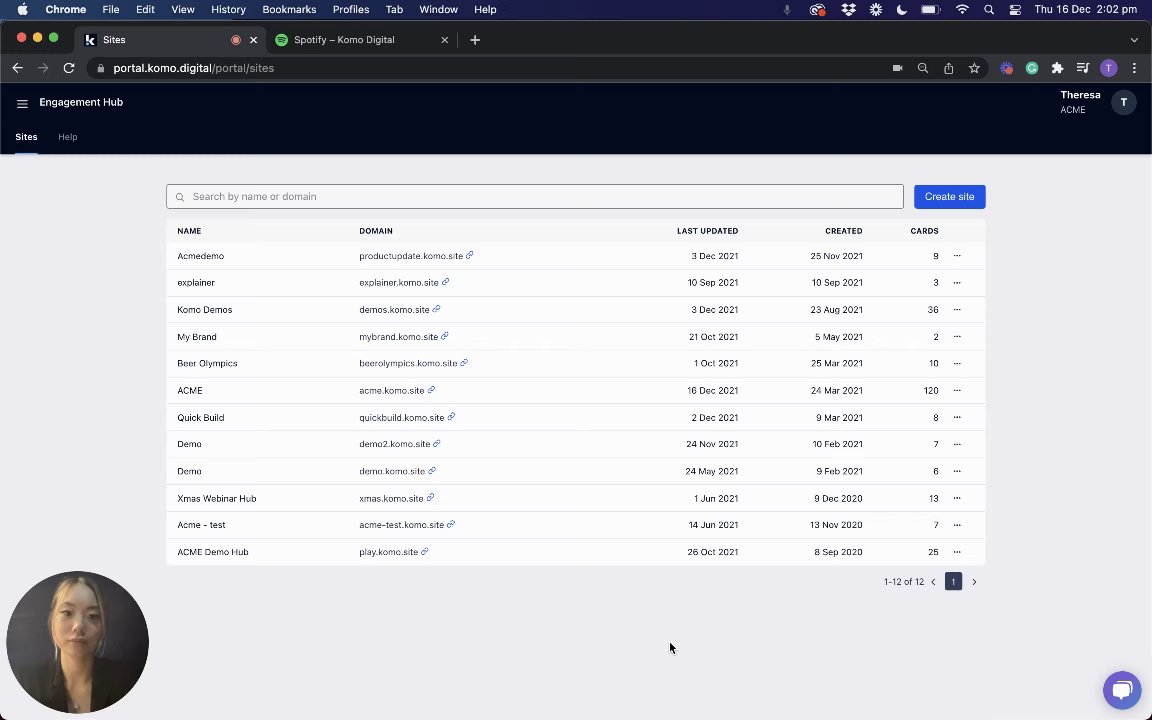Click the chat support bubble icon
Viewport: 1152px width, 720px height.
coord(1121,690)
